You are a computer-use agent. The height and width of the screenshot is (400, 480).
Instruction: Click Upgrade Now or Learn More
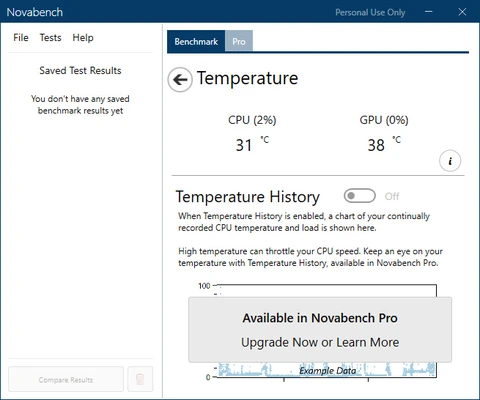[320, 342]
